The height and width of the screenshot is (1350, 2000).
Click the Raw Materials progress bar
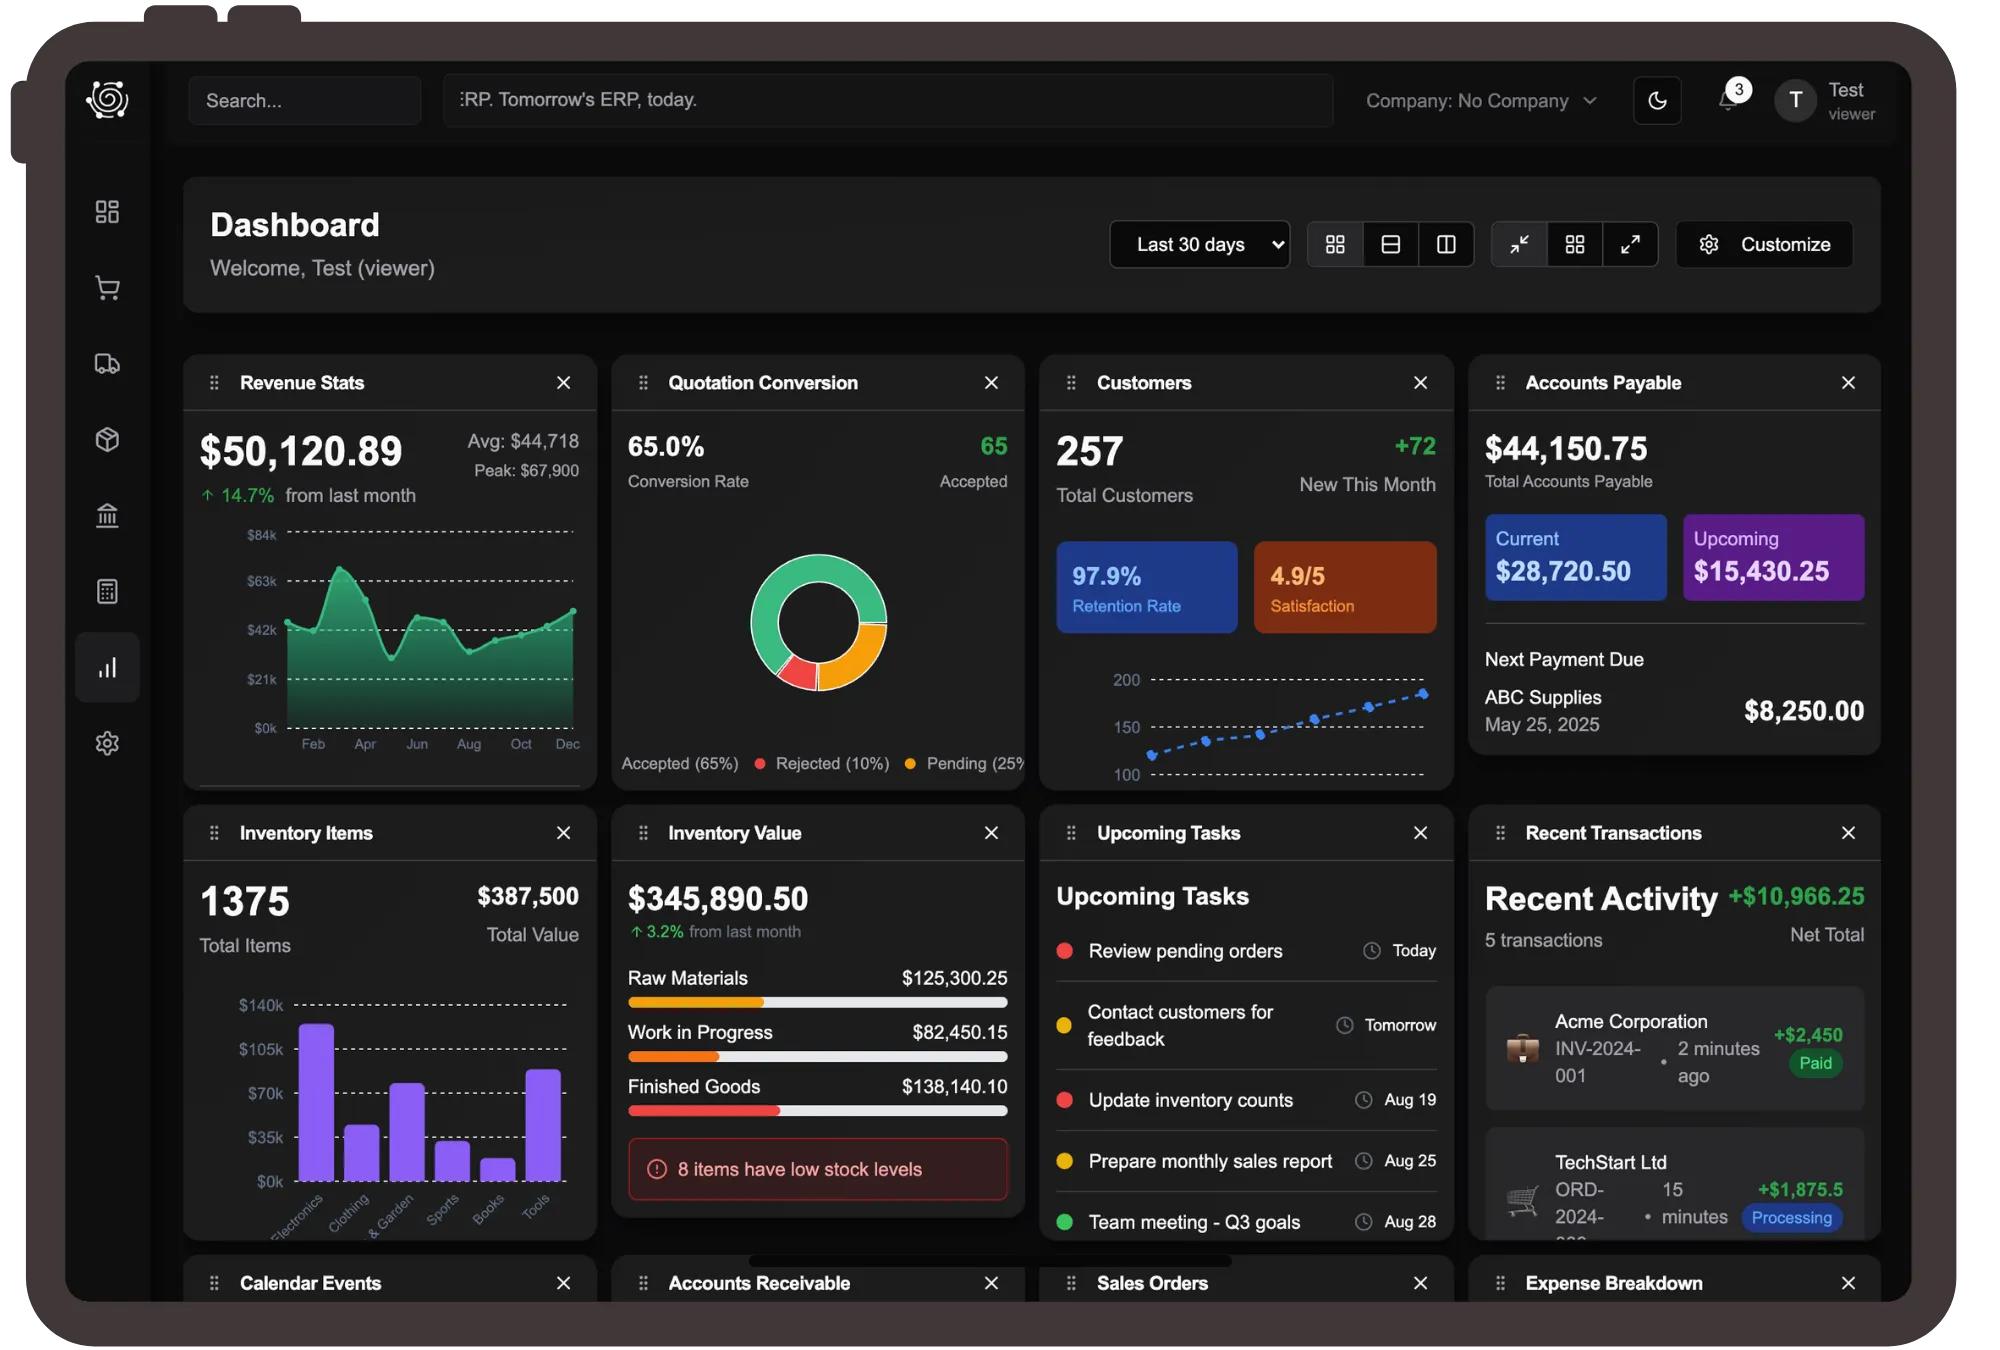[x=818, y=1002]
